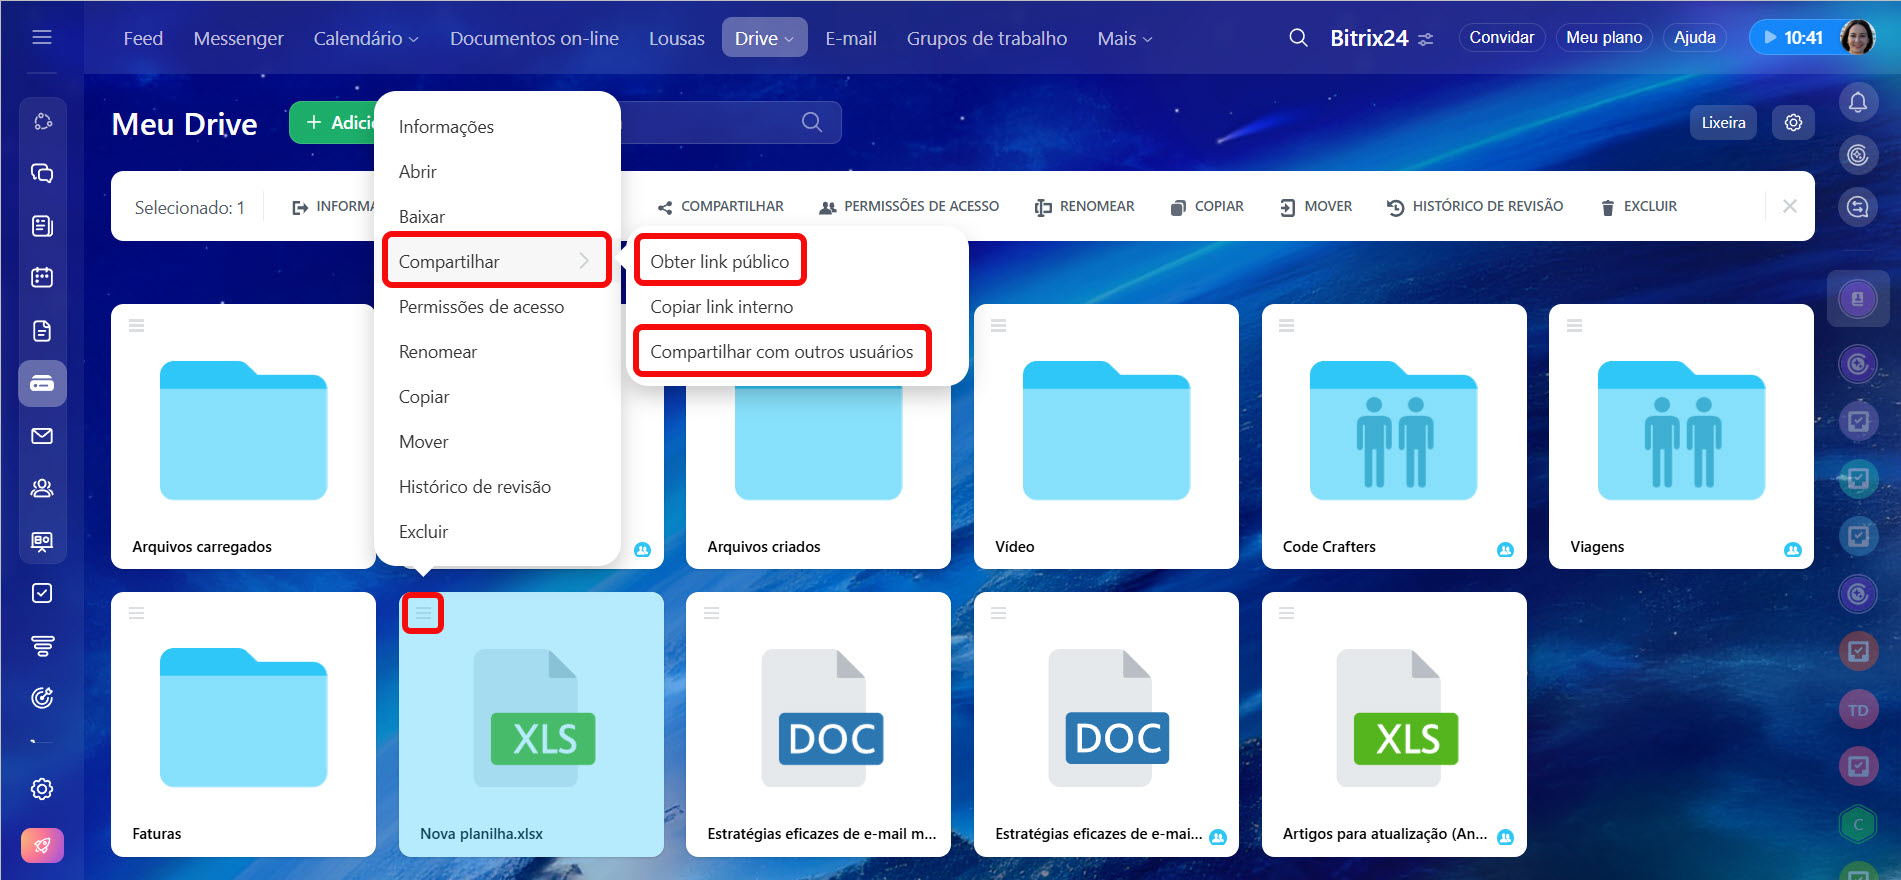Viewport: 1901px width, 880px height.
Task: Click the Excluir trash toolbar action
Action: [1638, 207]
